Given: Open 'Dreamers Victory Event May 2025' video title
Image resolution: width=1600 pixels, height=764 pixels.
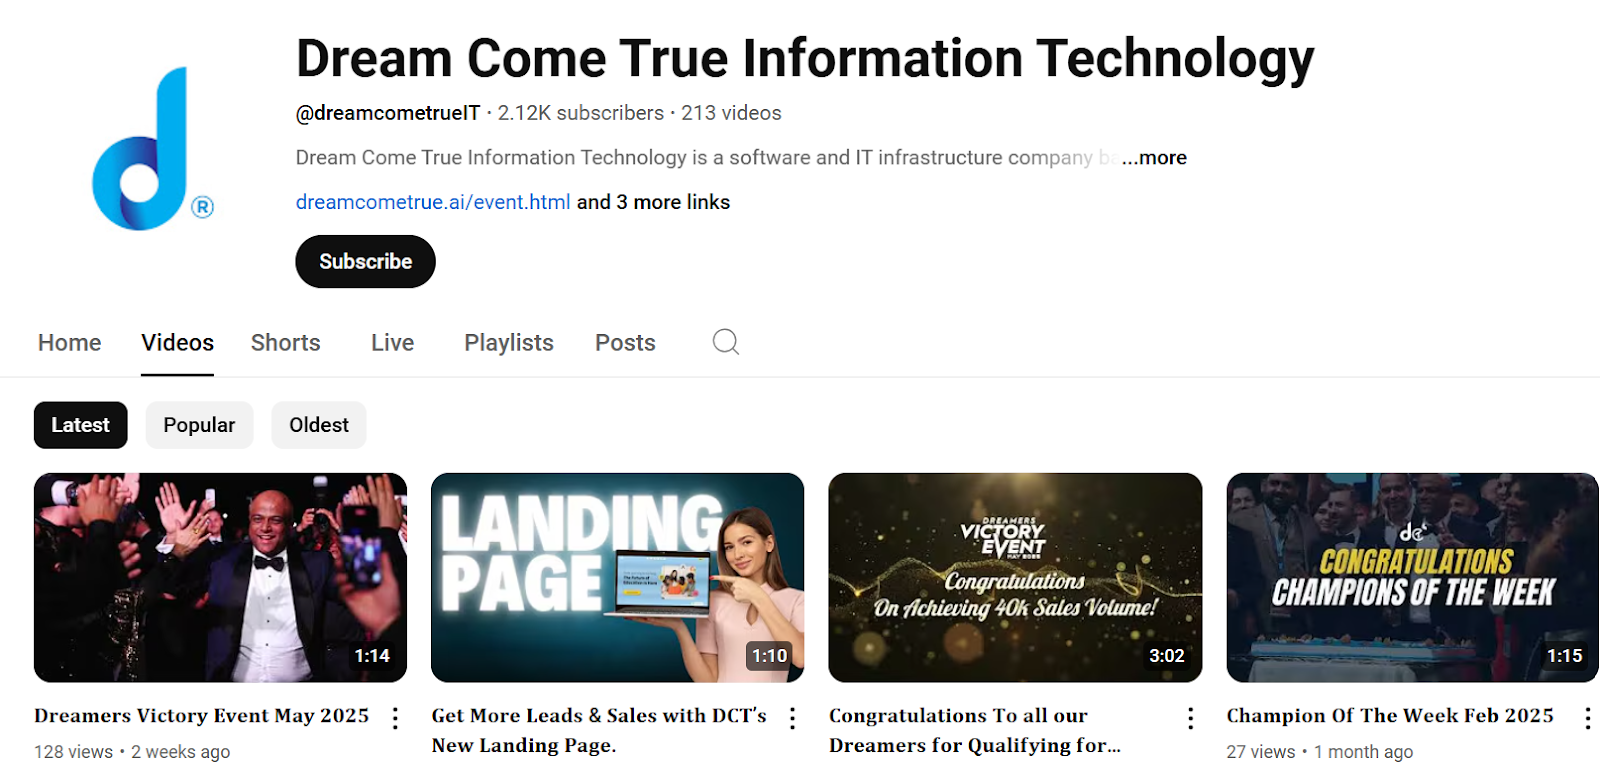Looking at the screenshot, I should click(x=202, y=716).
